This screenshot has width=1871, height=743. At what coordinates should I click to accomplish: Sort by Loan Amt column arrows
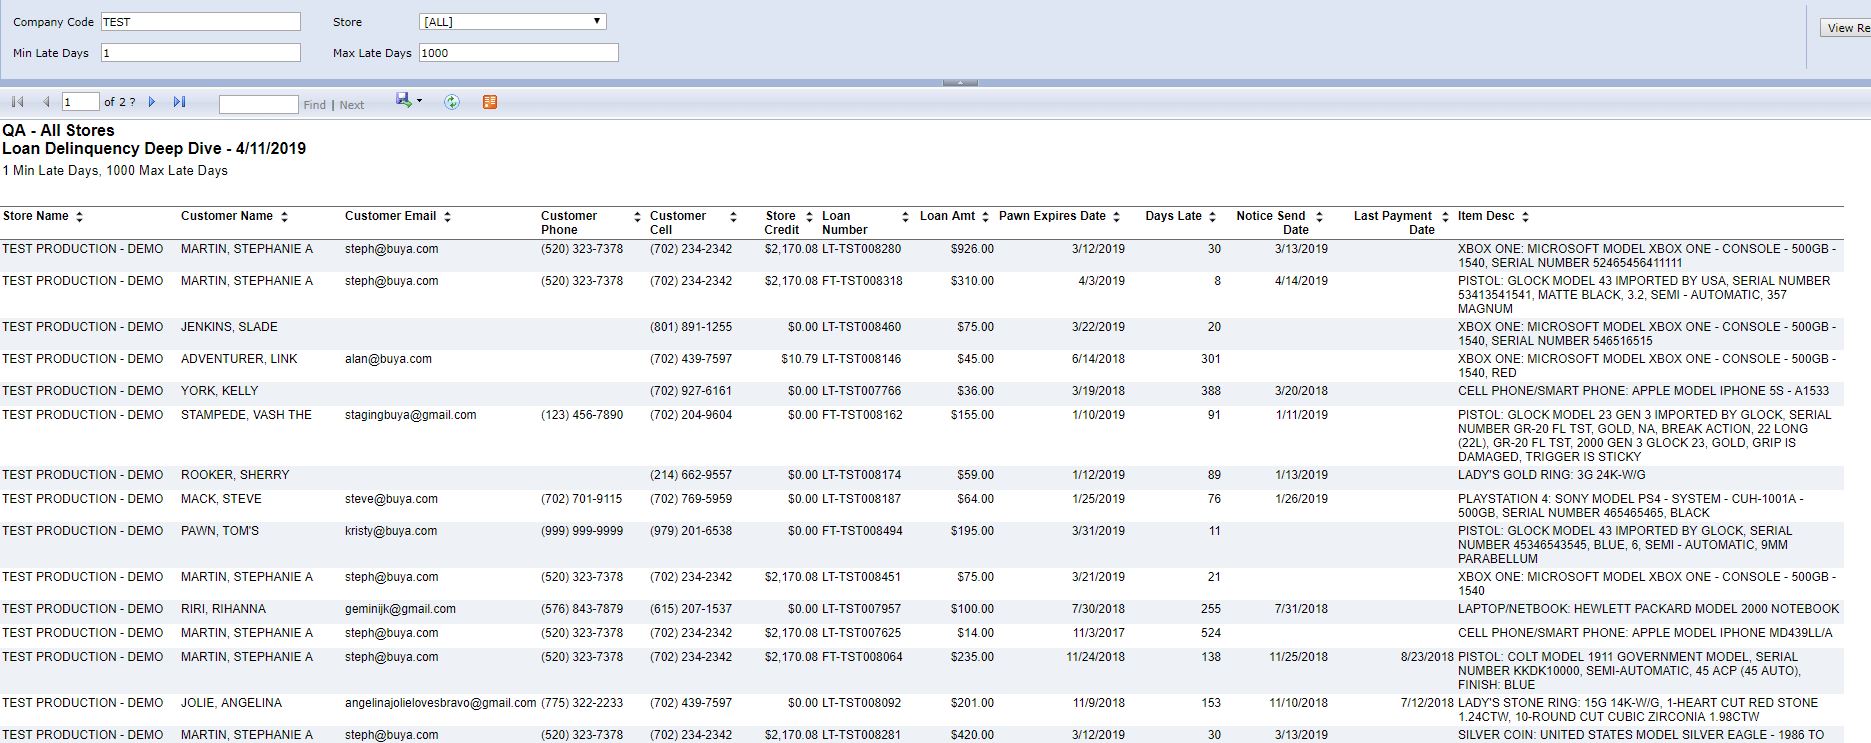tap(985, 217)
